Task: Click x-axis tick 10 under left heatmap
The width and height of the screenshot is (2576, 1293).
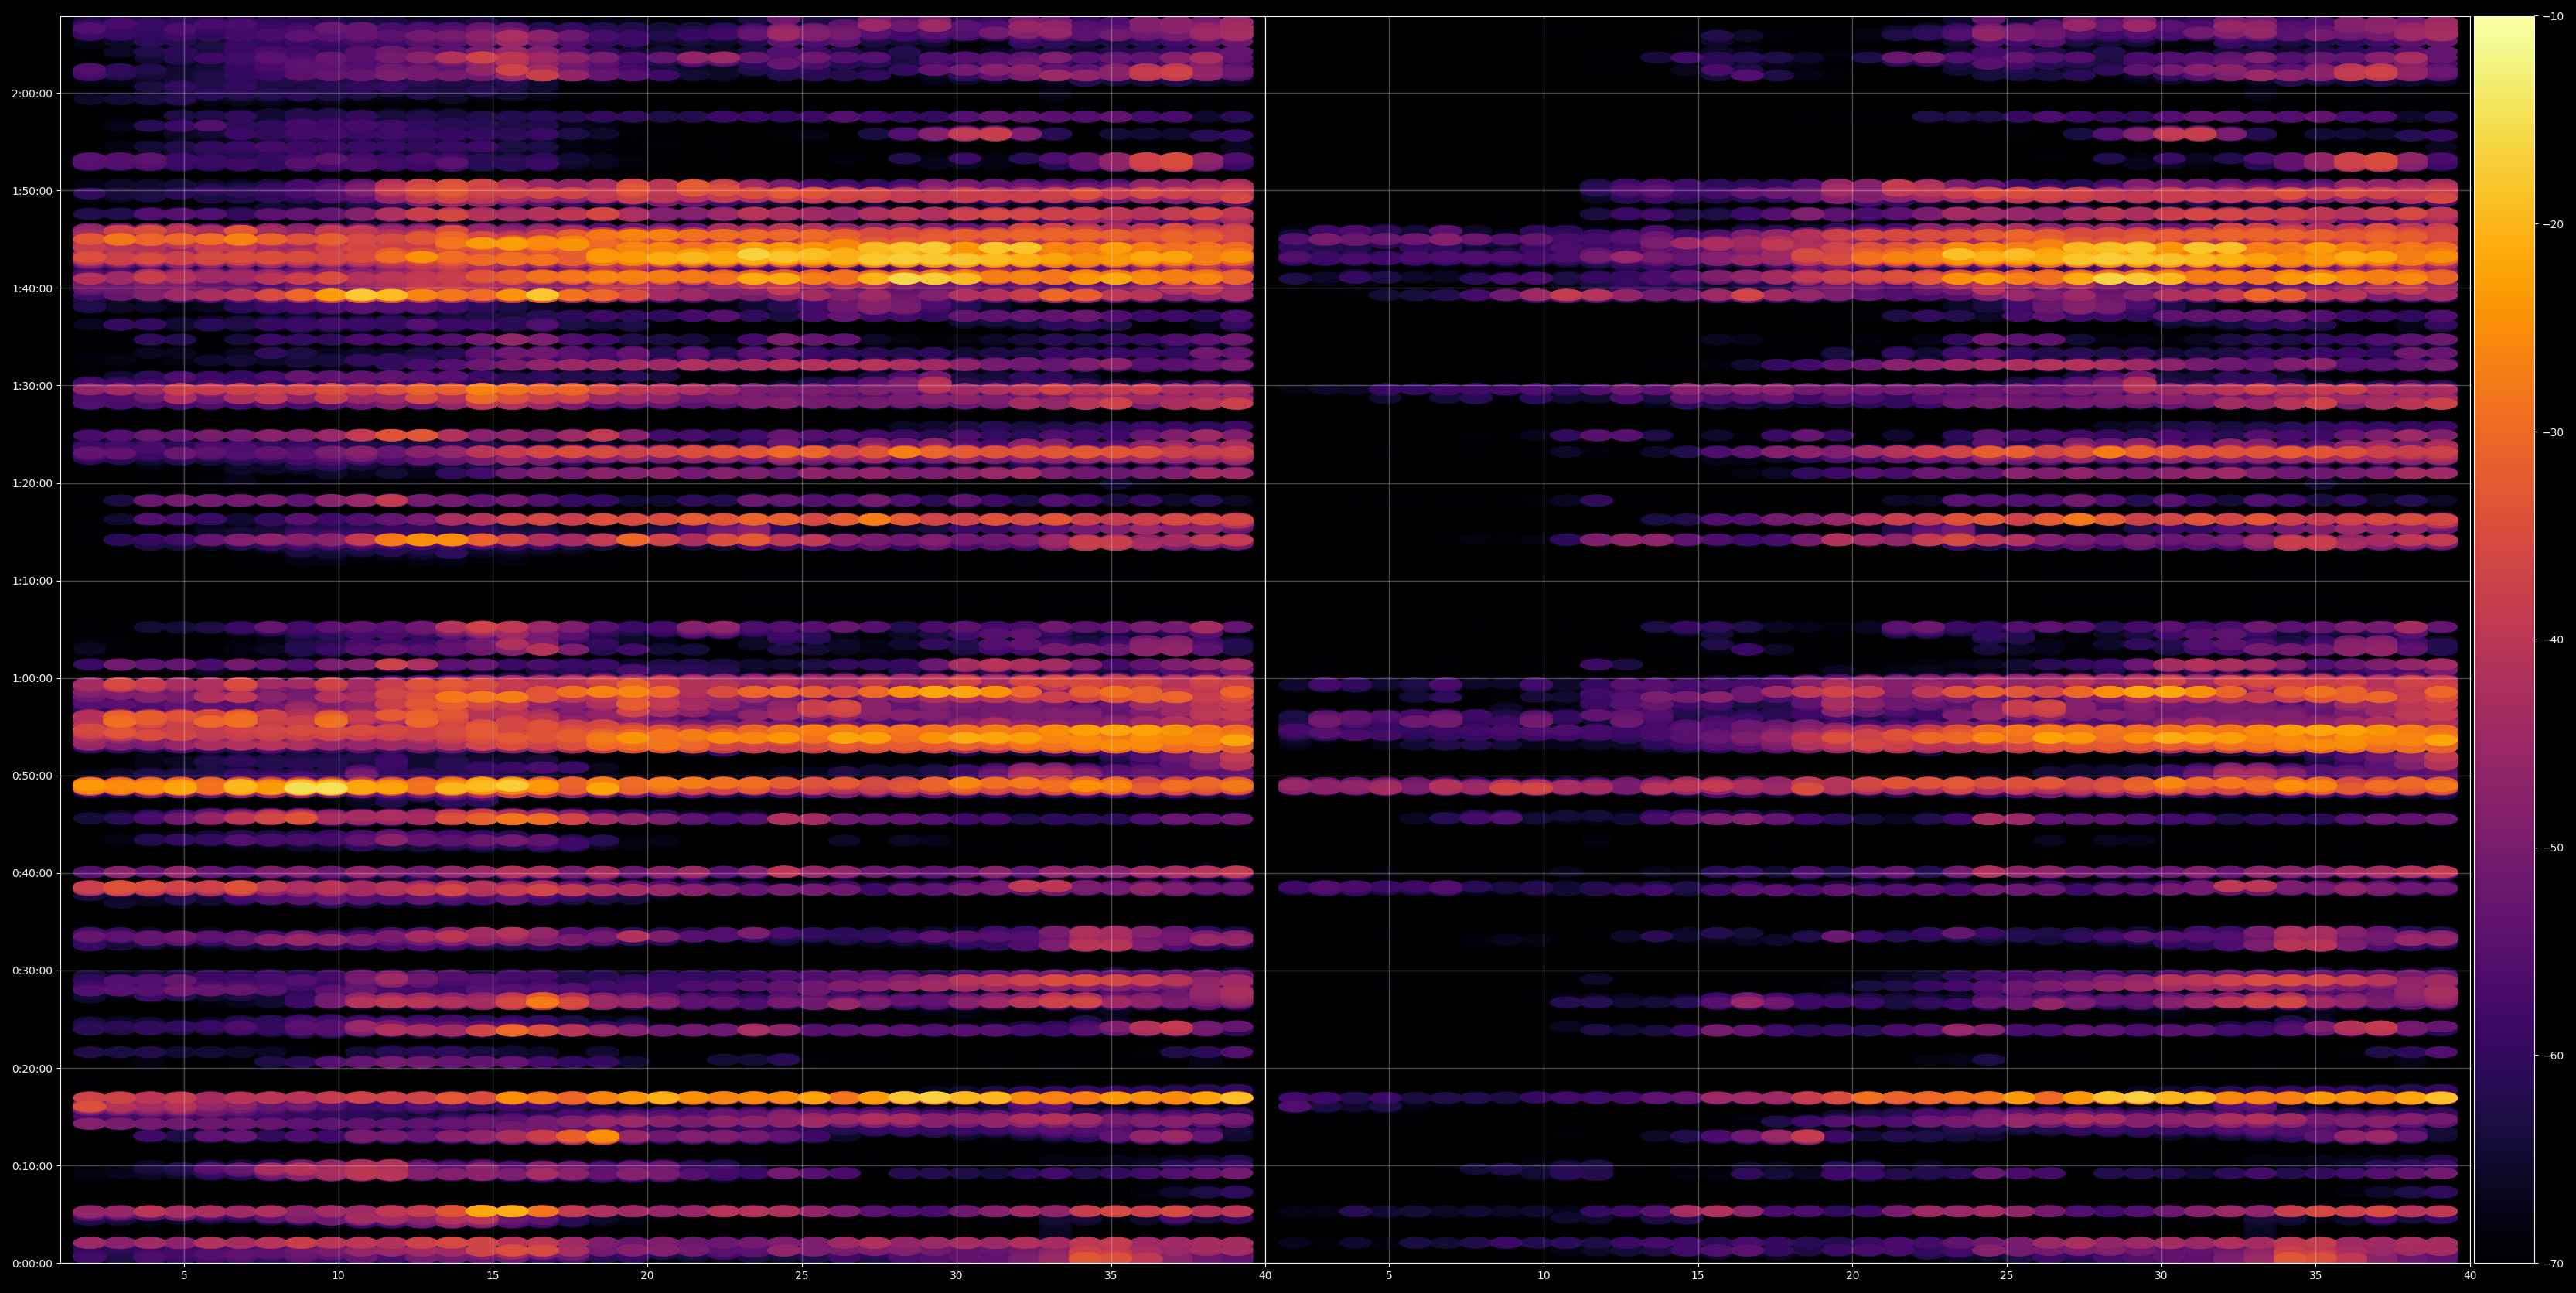Action: pyautogui.click(x=338, y=1276)
